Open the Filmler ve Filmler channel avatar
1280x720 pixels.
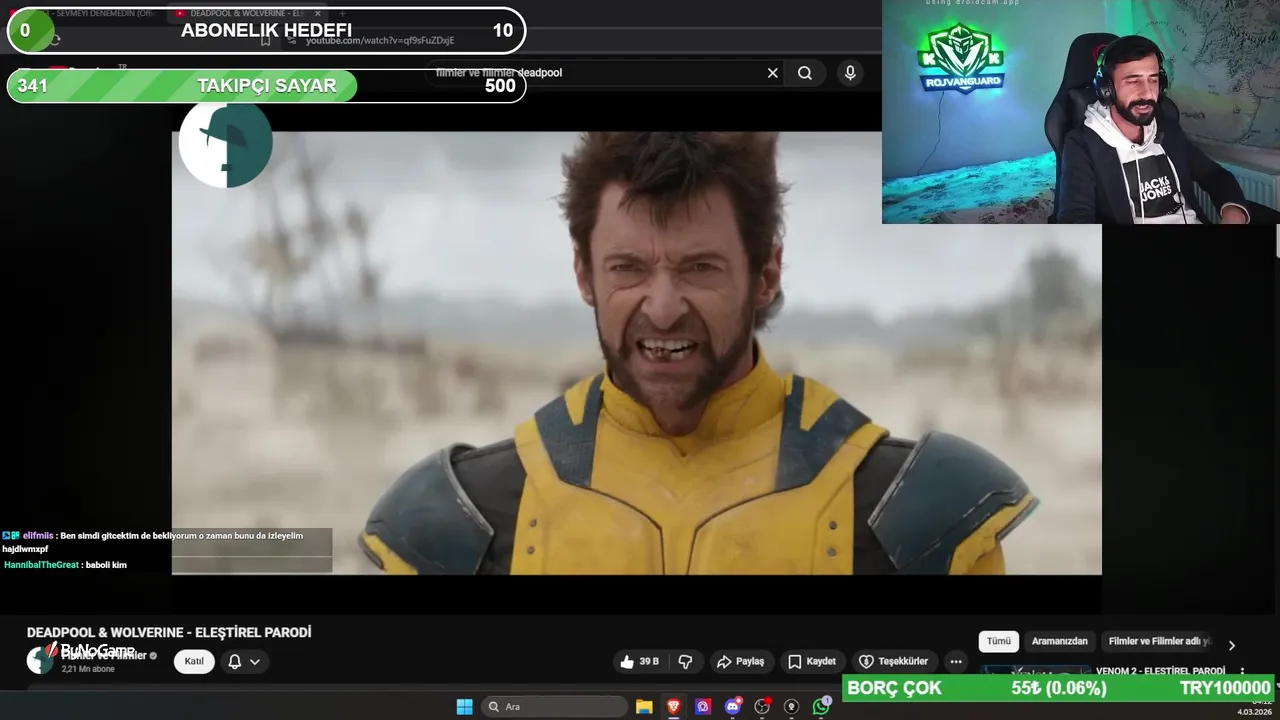[x=40, y=660]
